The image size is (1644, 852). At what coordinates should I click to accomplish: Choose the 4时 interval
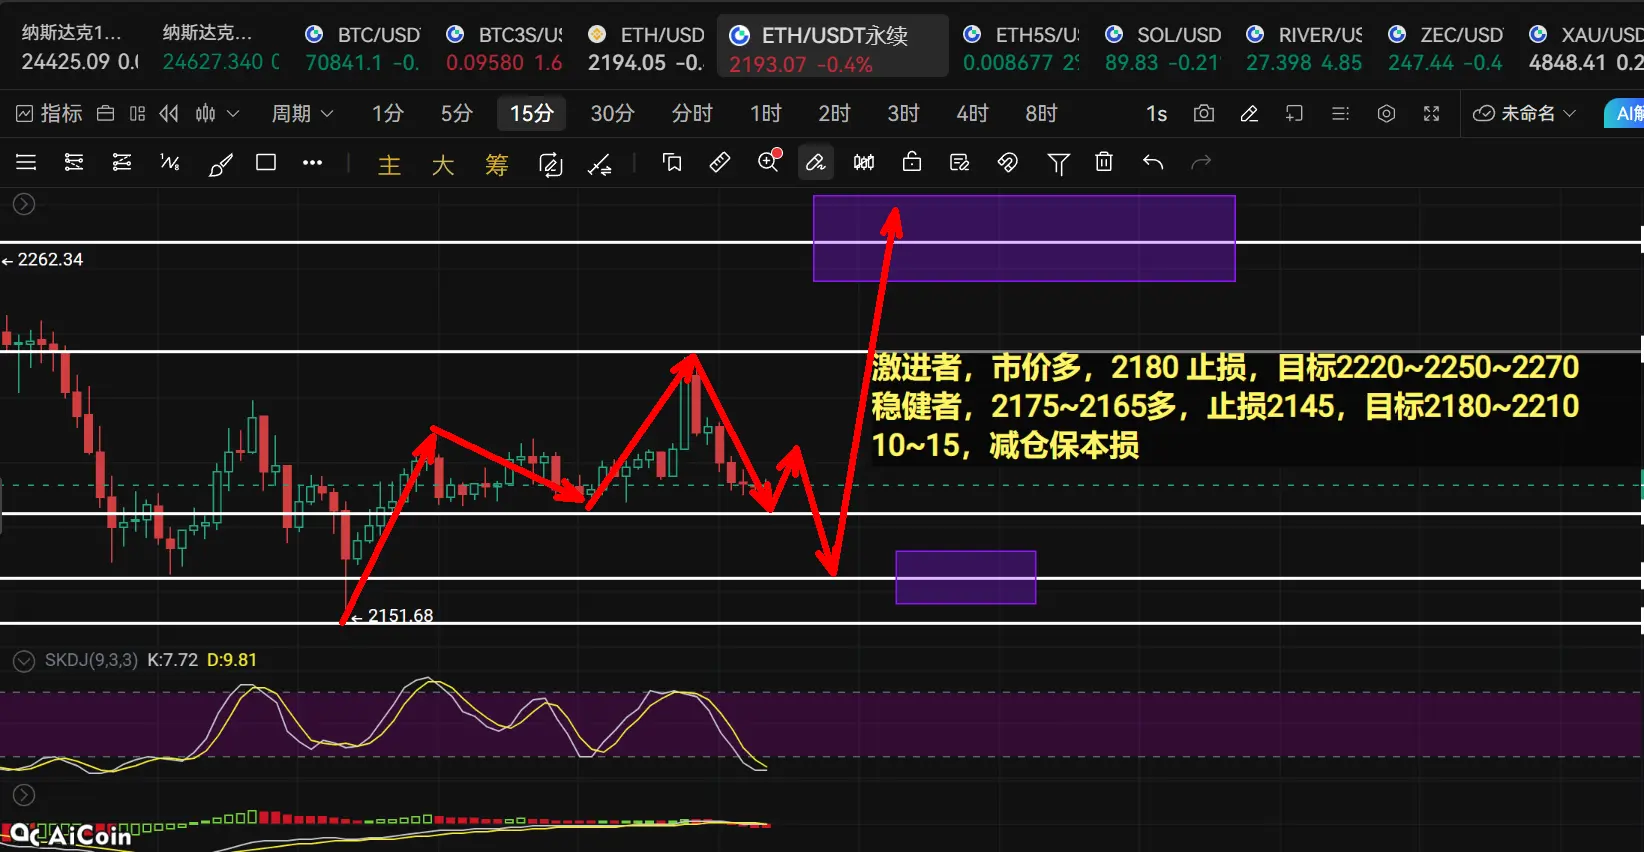pyautogui.click(x=972, y=114)
